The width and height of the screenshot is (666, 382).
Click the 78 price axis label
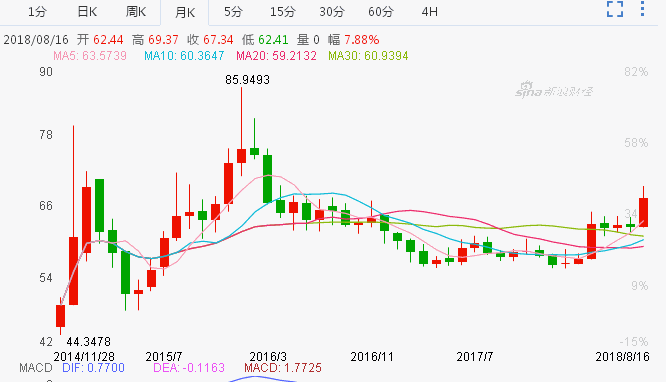pos(46,135)
